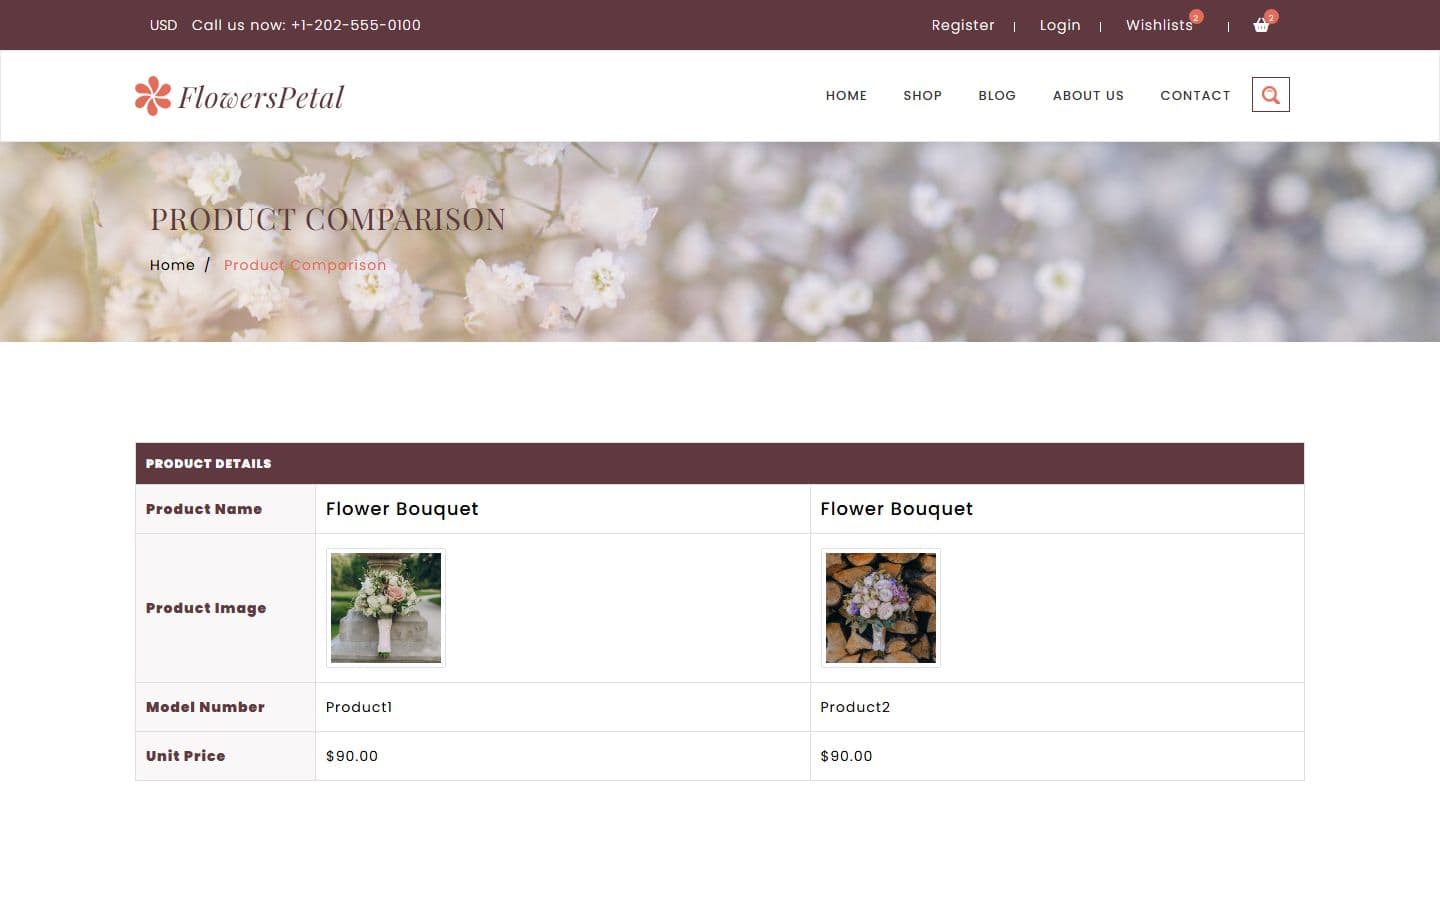Open the About Us menu item
The height and width of the screenshot is (900, 1440).
[x=1088, y=95]
